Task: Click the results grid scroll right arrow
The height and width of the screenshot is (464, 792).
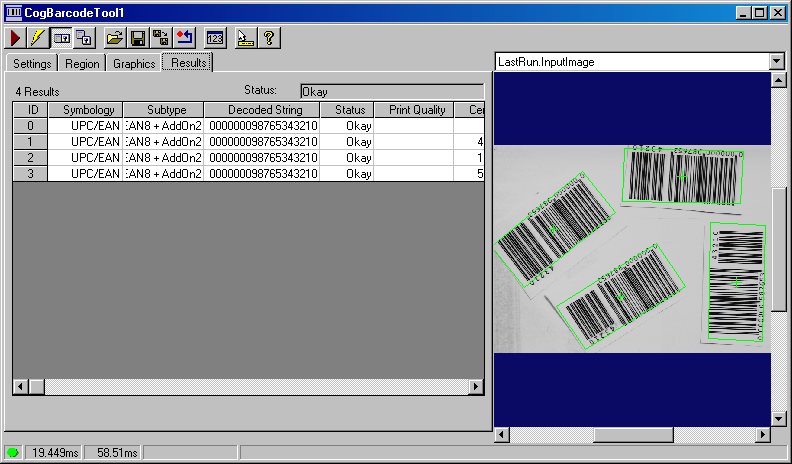Action: click(x=476, y=387)
